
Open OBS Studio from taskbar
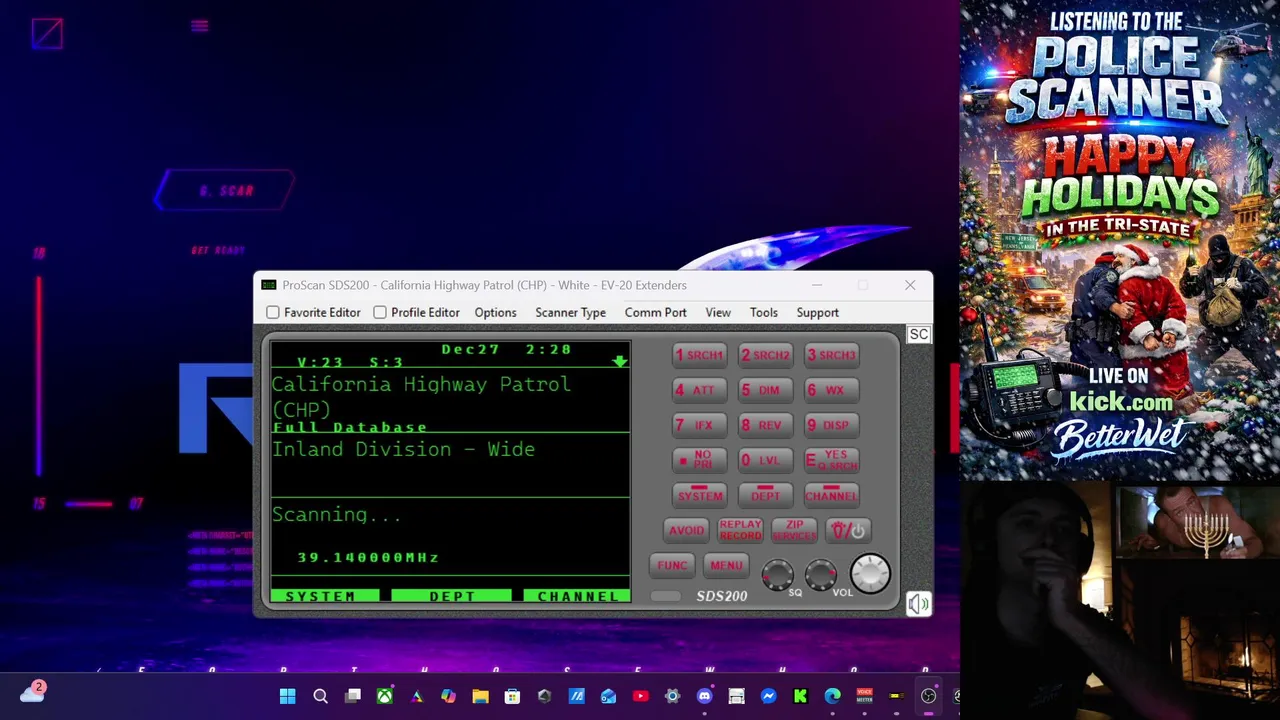point(928,696)
